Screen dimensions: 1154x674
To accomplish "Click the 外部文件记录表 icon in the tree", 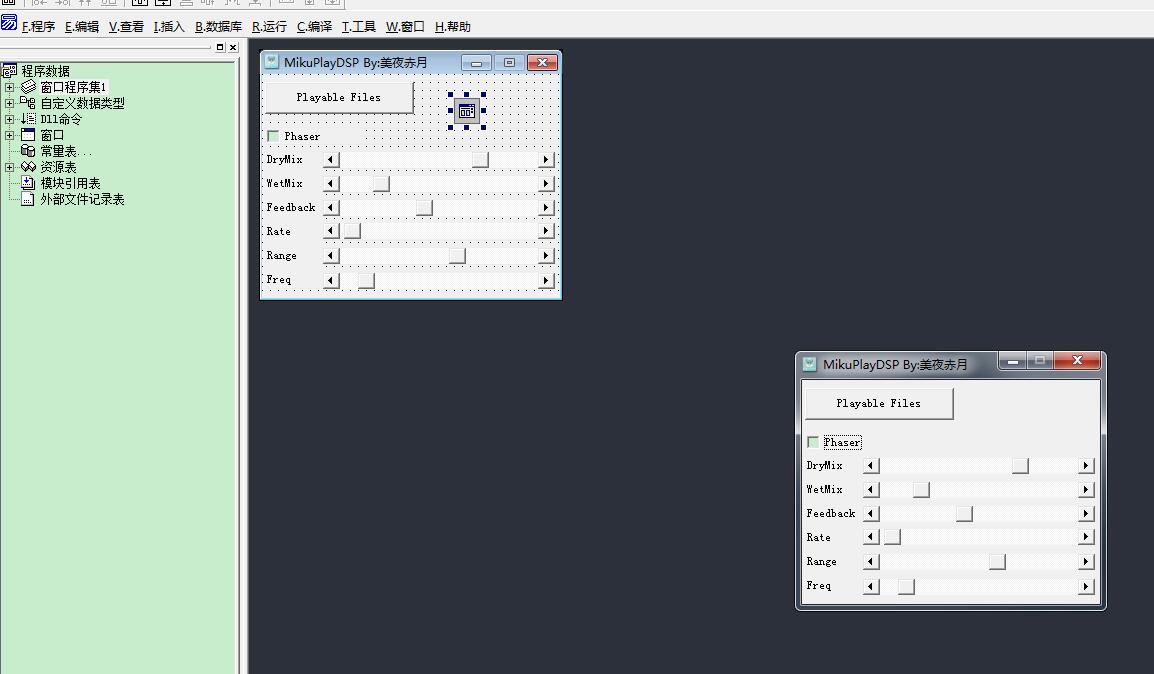I will pyautogui.click(x=28, y=199).
